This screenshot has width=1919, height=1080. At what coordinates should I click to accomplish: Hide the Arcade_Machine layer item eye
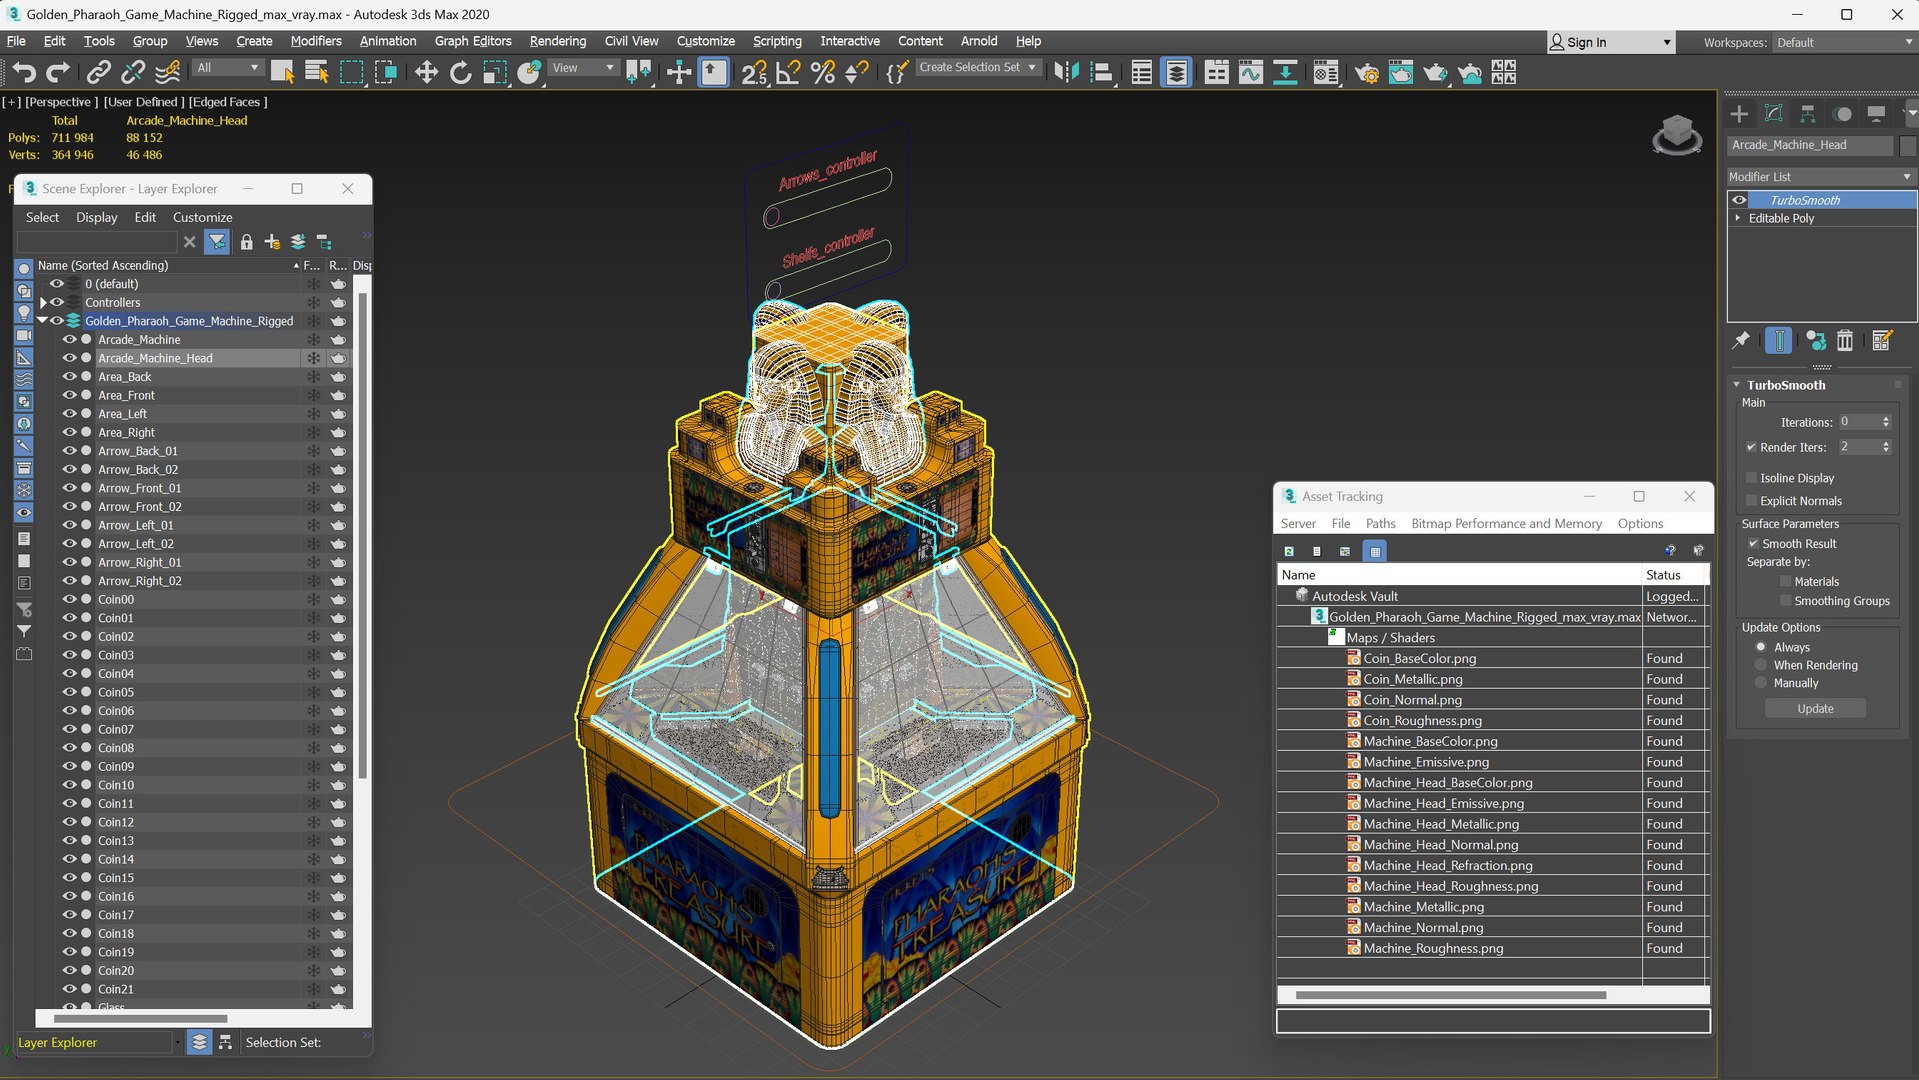pyautogui.click(x=69, y=339)
